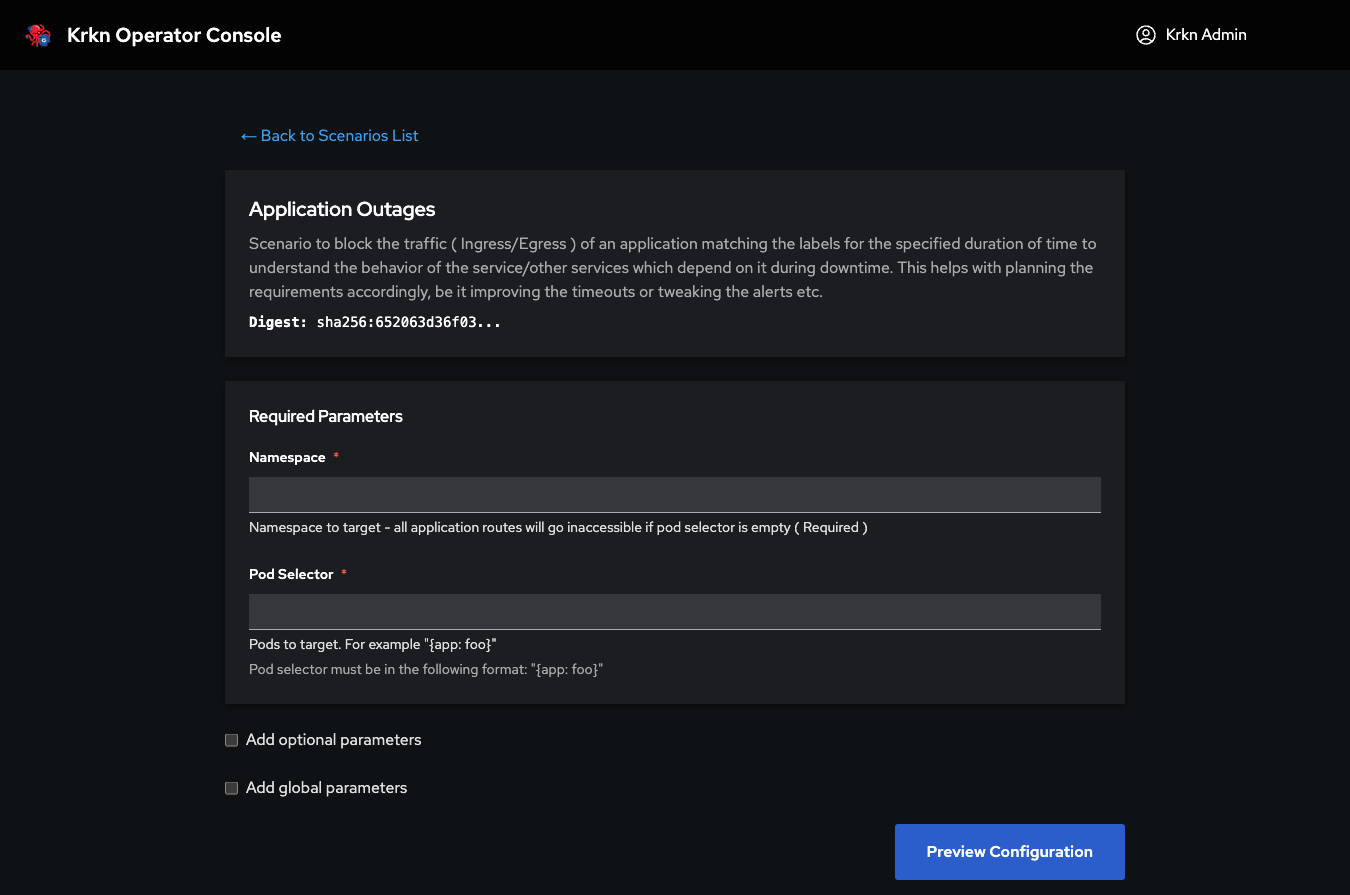Select the Application Outages heading
The image size is (1350, 895).
click(x=342, y=209)
